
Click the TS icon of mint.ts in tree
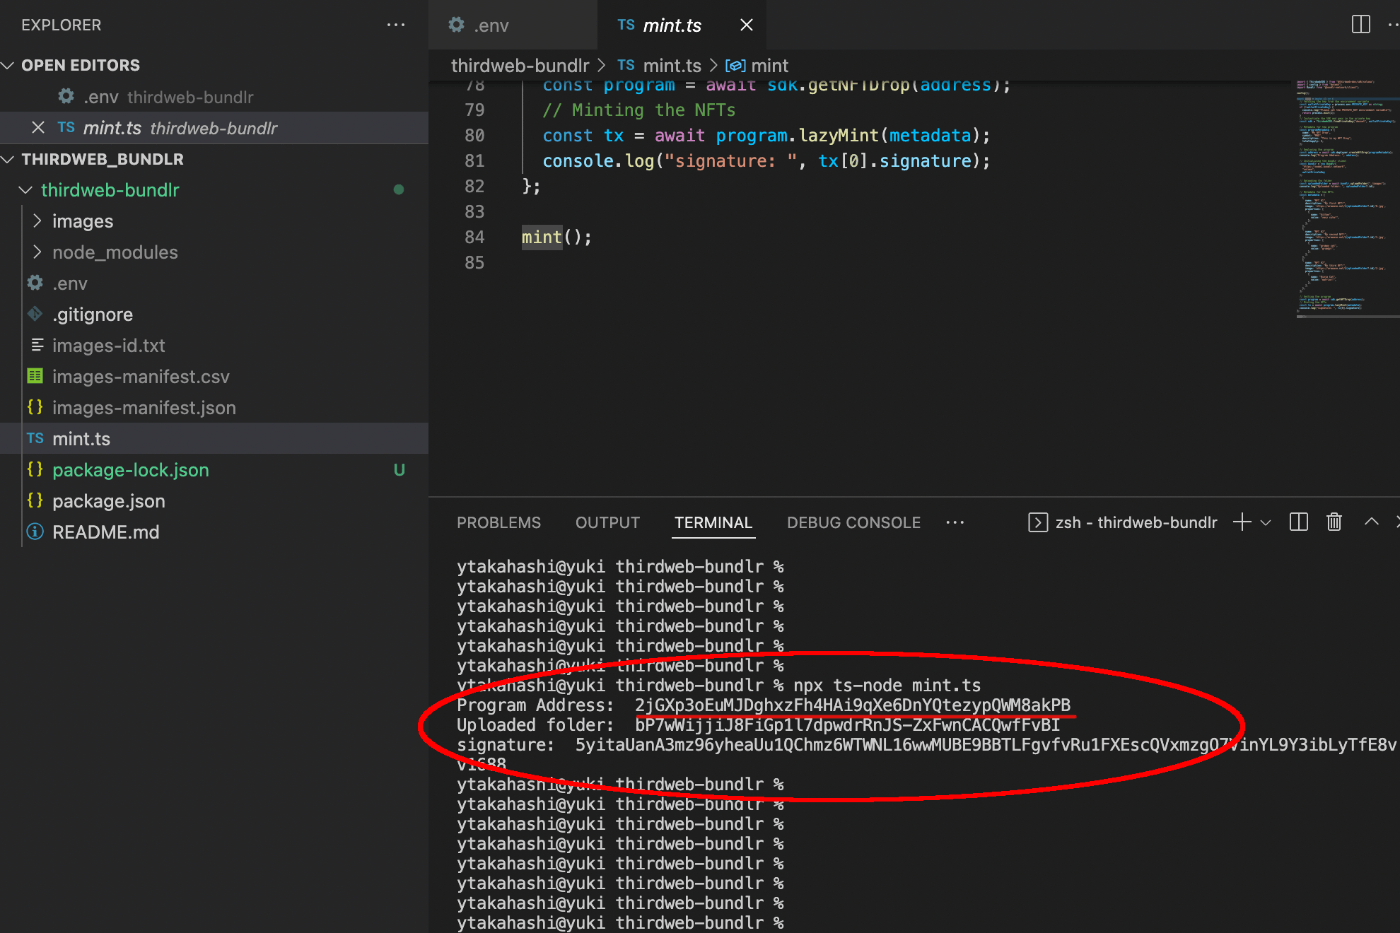point(35,438)
